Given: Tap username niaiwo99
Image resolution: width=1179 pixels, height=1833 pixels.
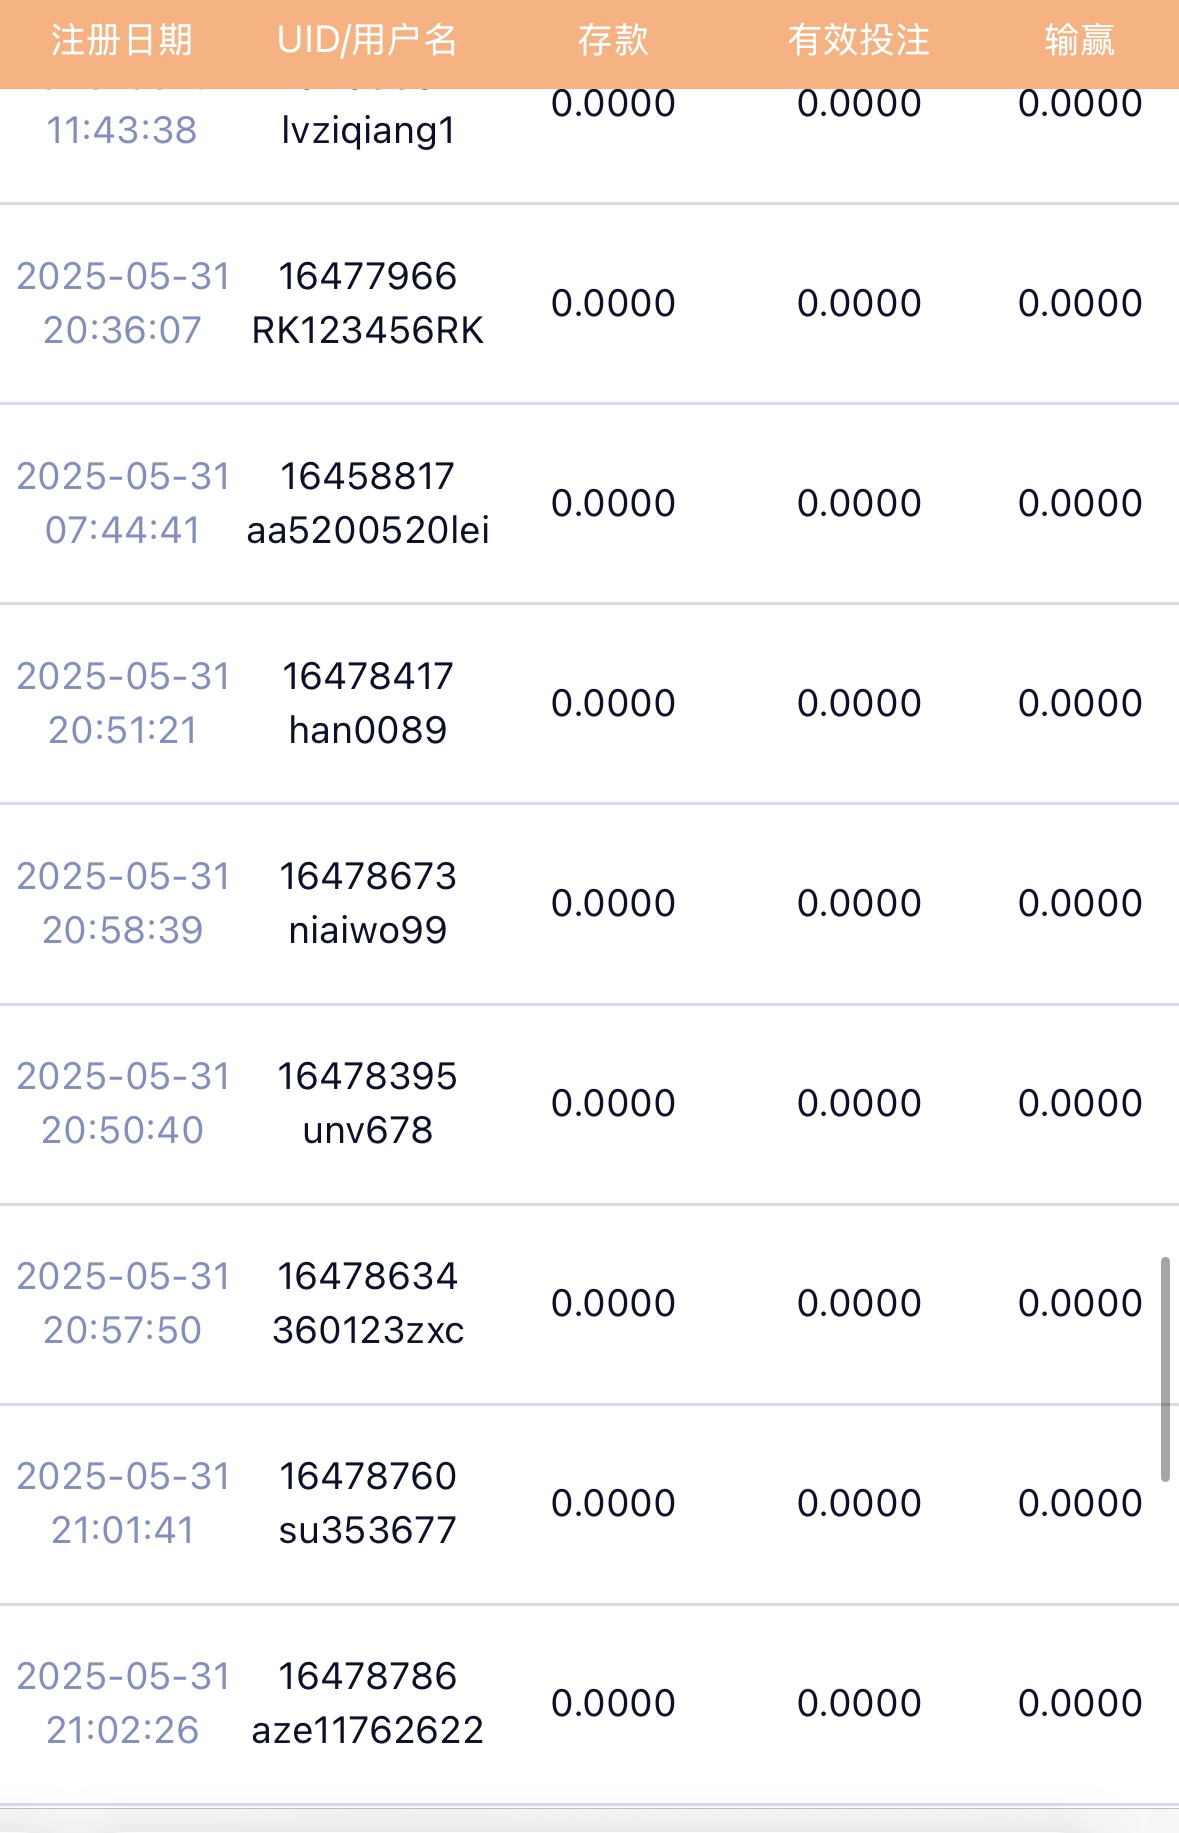Looking at the screenshot, I should pyautogui.click(x=368, y=930).
